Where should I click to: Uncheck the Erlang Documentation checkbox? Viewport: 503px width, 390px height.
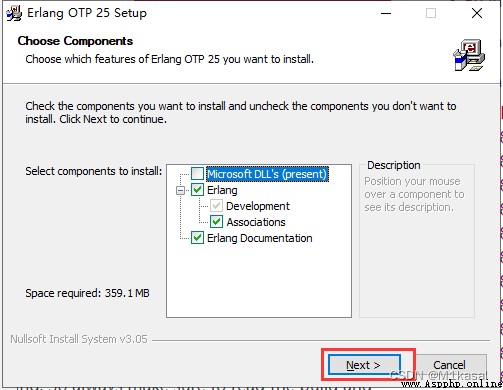197,238
